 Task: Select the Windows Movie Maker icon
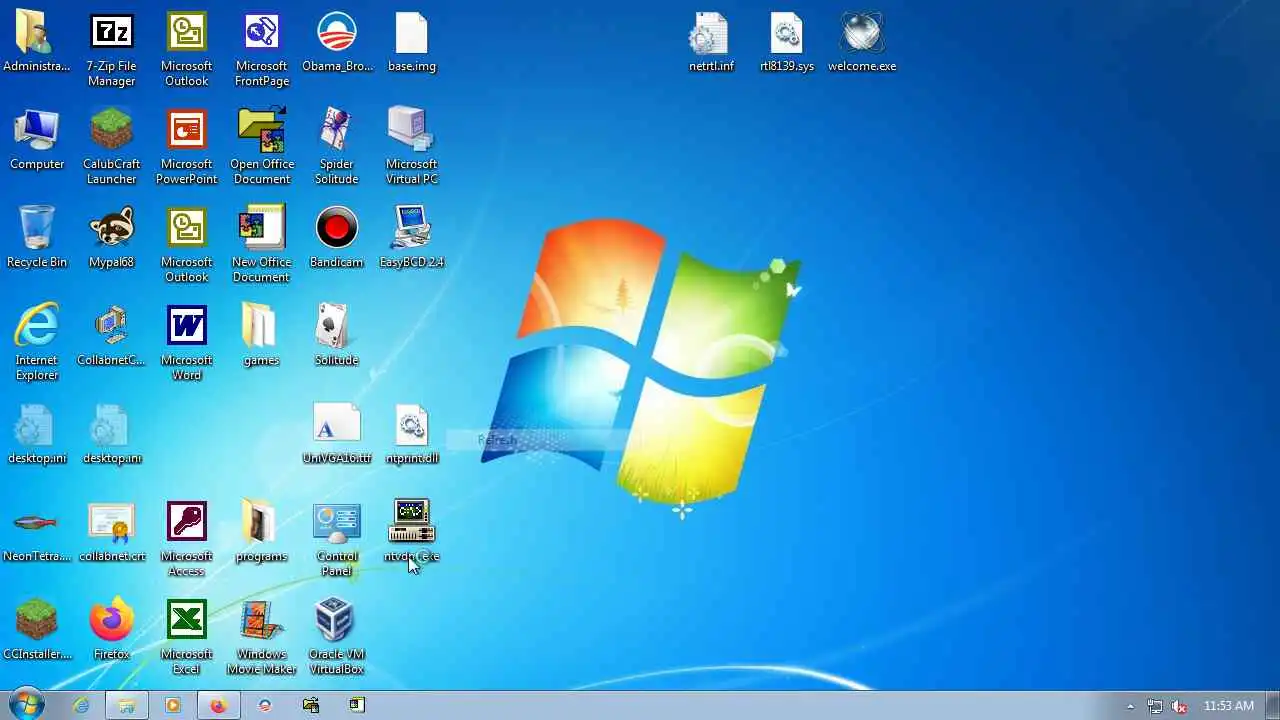261,637
